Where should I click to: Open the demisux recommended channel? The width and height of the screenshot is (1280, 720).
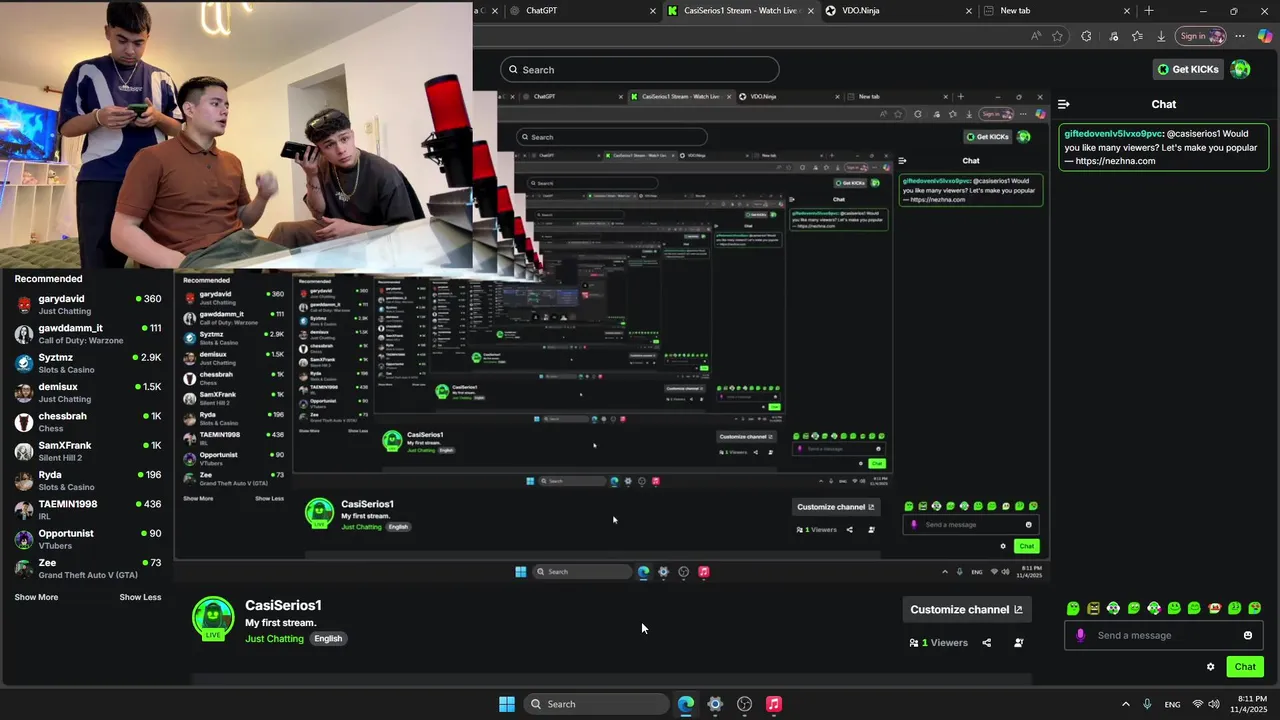tap(88, 393)
